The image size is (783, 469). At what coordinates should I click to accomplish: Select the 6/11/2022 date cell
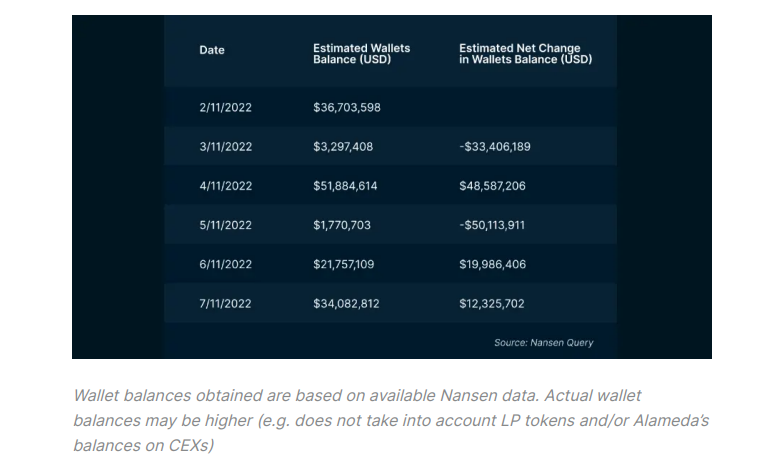tap(225, 264)
